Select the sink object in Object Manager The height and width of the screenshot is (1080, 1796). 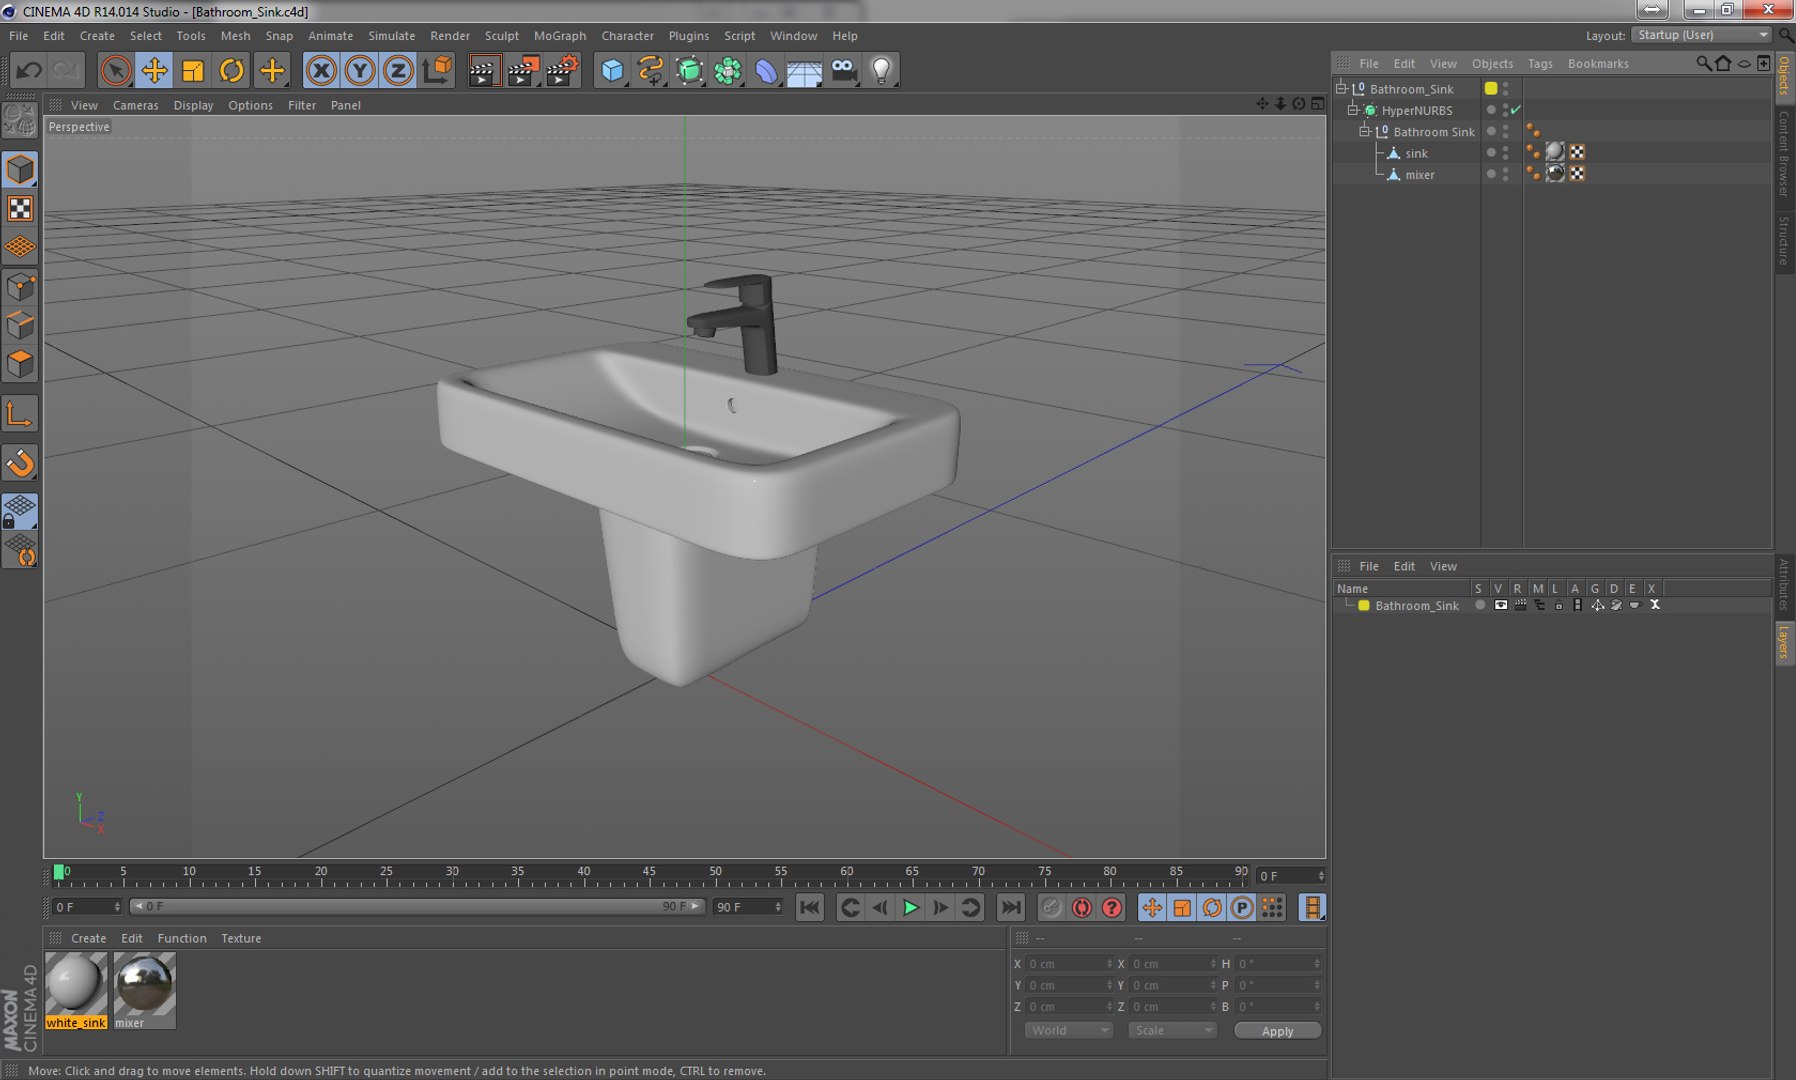pyautogui.click(x=1416, y=153)
